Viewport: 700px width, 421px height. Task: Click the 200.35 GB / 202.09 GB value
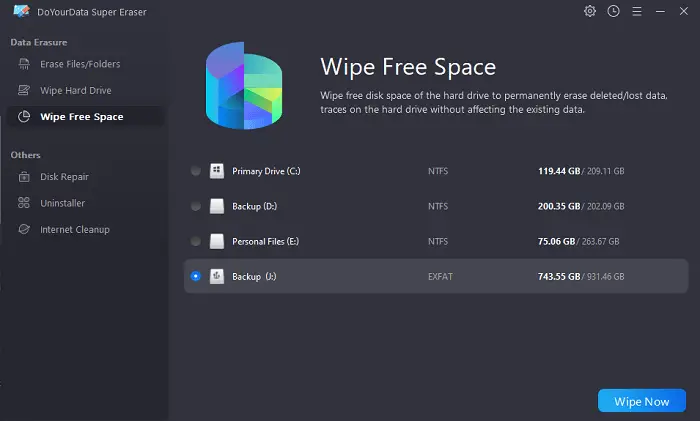[581, 206]
